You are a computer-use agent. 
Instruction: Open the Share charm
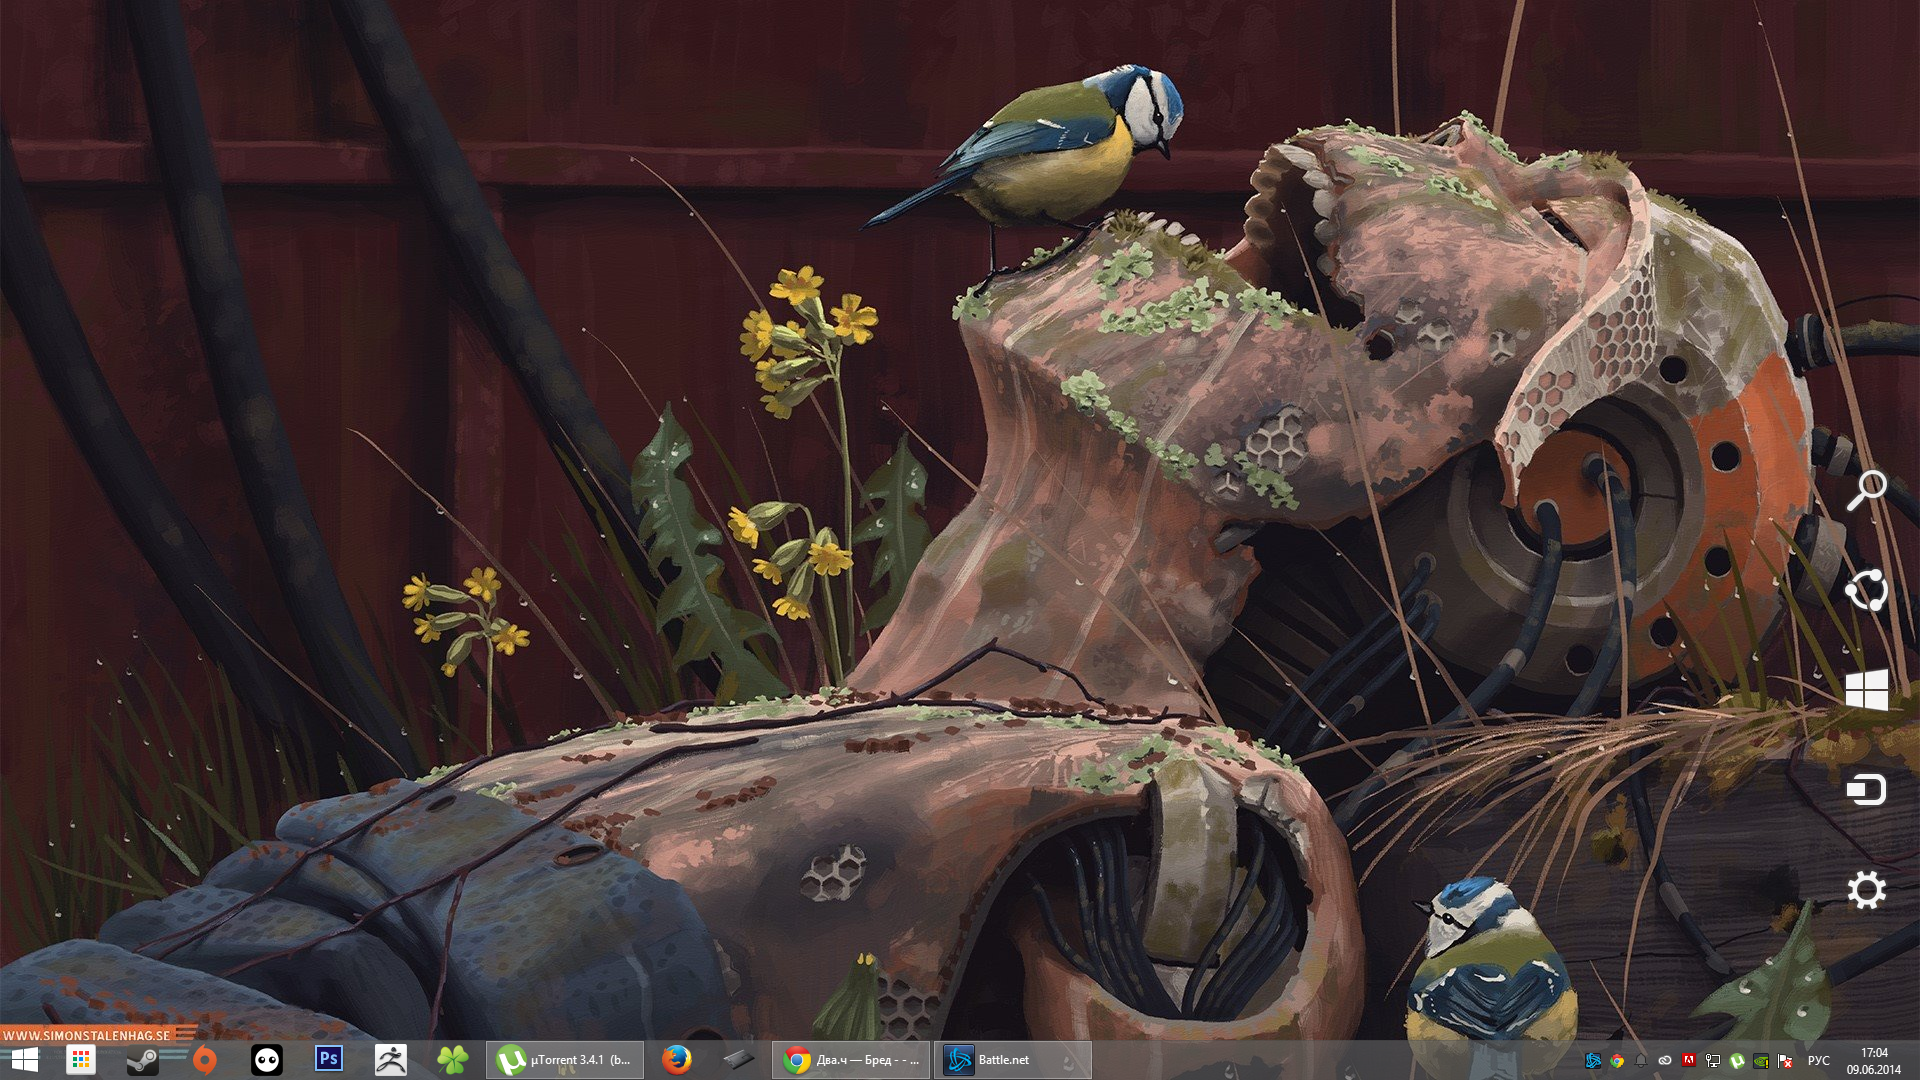[x=1866, y=590]
